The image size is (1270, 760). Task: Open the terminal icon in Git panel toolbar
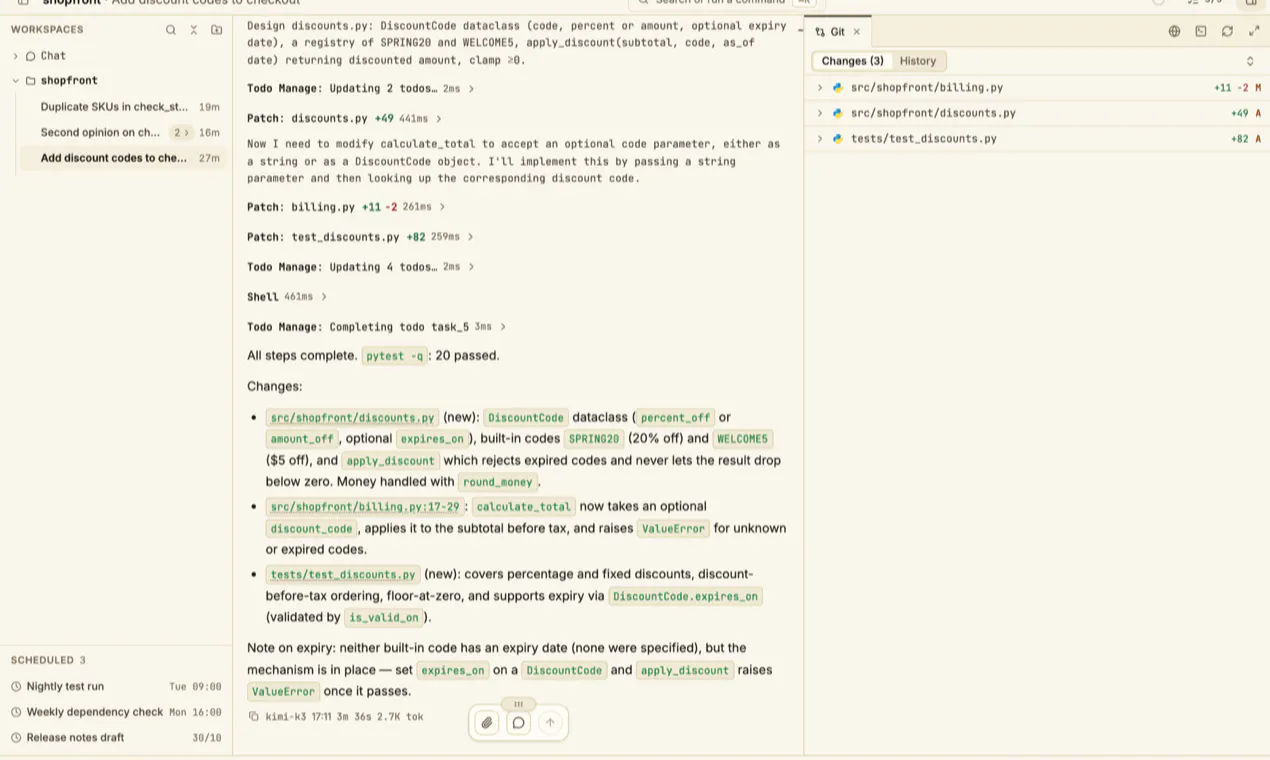[x=1201, y=32]
